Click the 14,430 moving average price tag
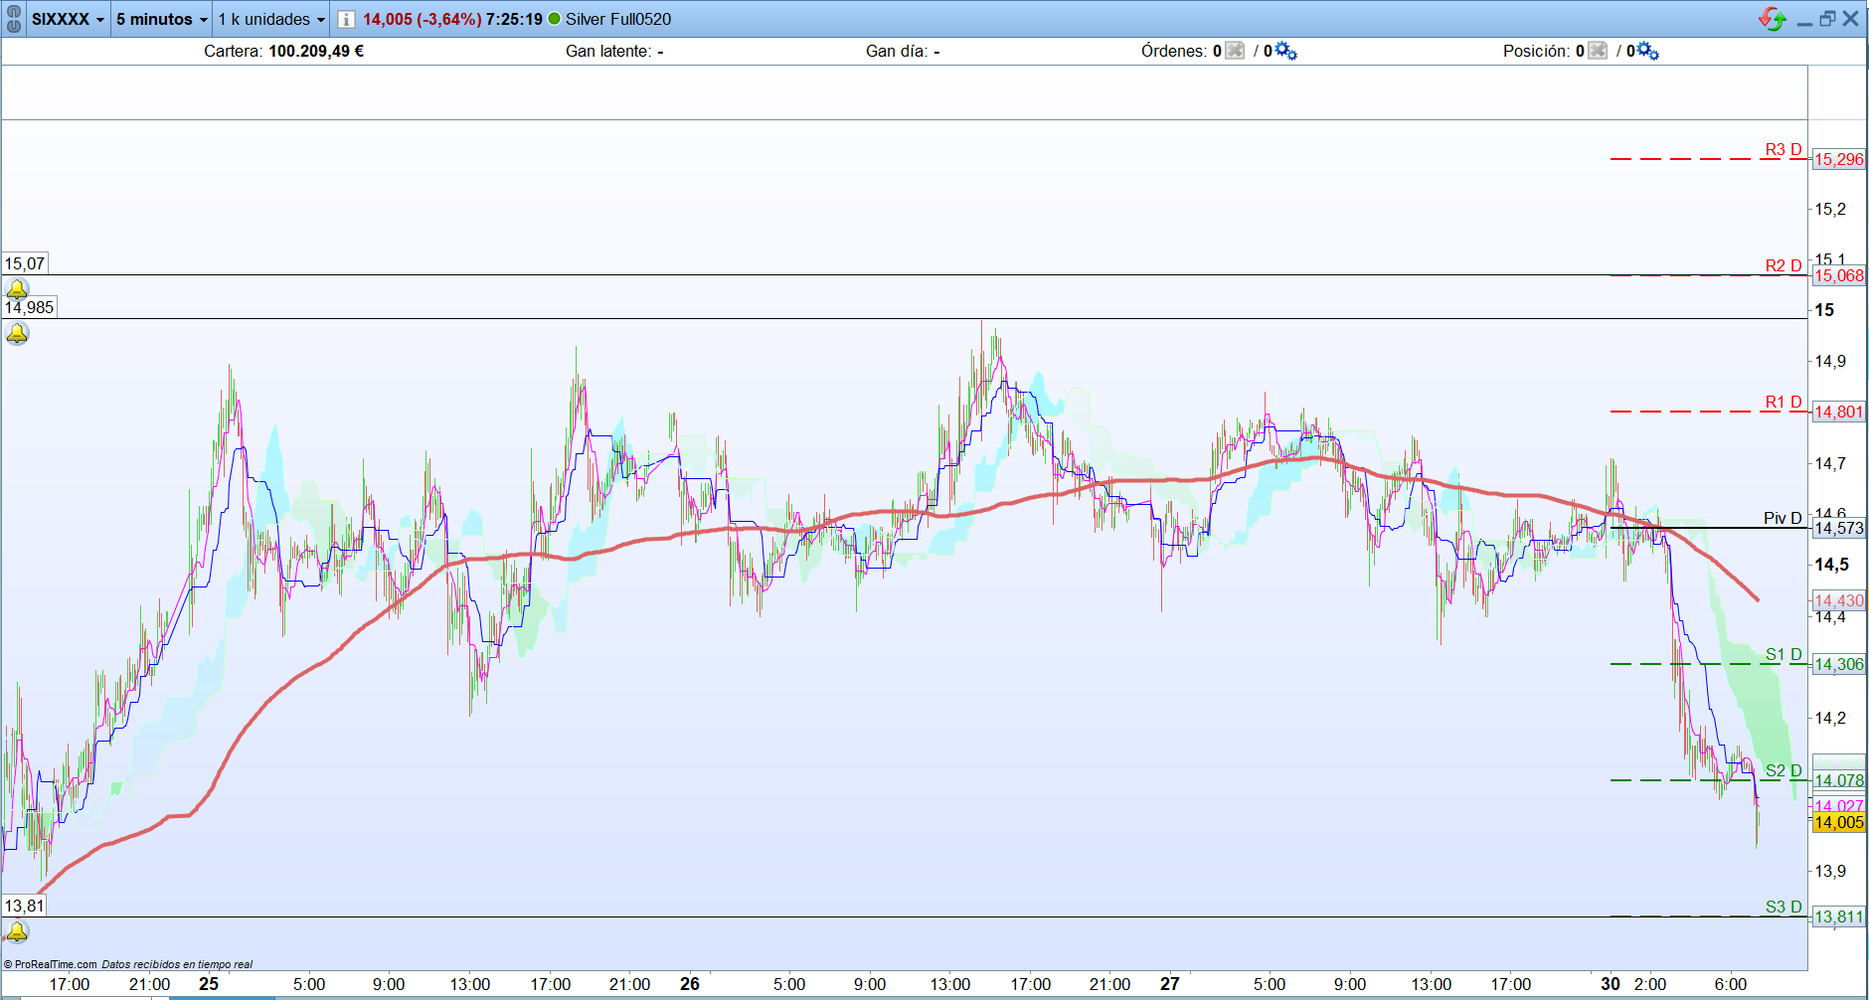Image resolution: width=1869 pixels, height=1000 pixels. 1839,601
